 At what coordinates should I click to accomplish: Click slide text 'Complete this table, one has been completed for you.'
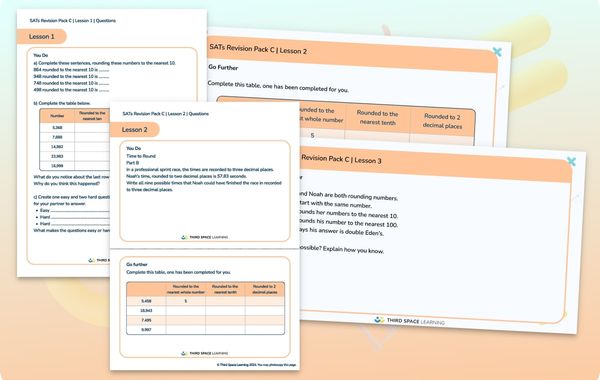tap(278, 86)
